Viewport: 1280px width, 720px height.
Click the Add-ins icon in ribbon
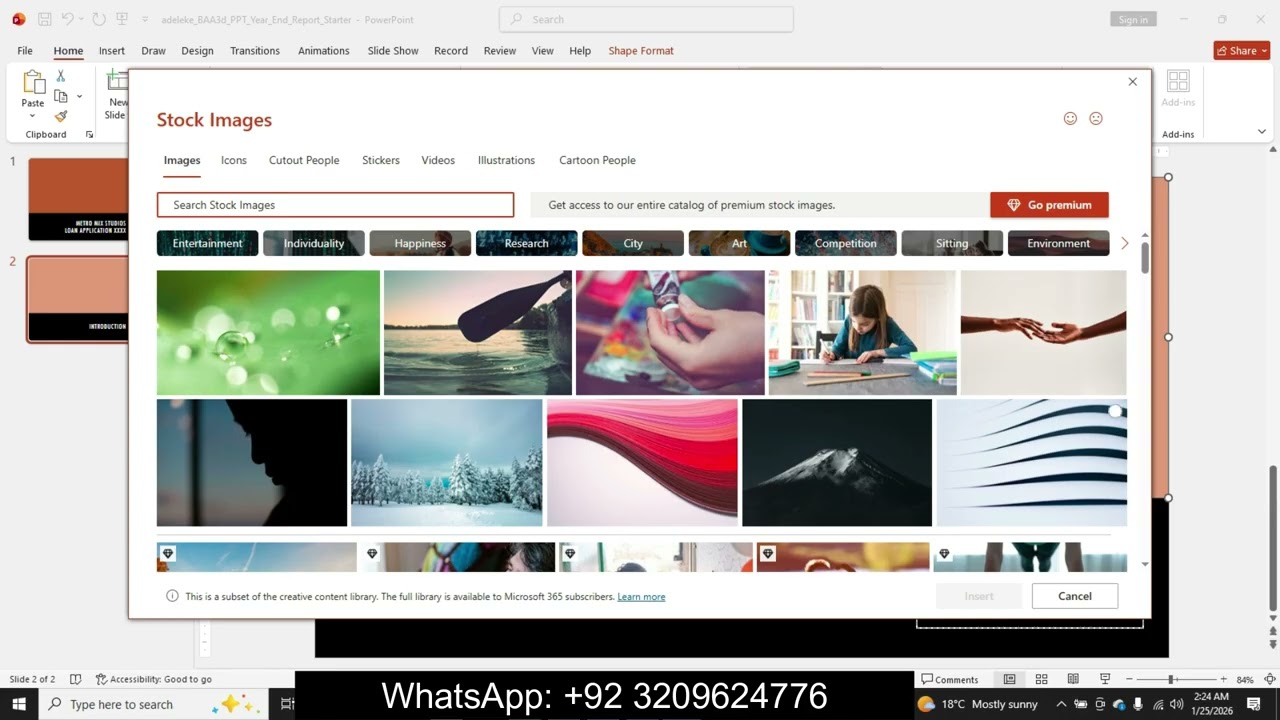tap(1178, 82)
